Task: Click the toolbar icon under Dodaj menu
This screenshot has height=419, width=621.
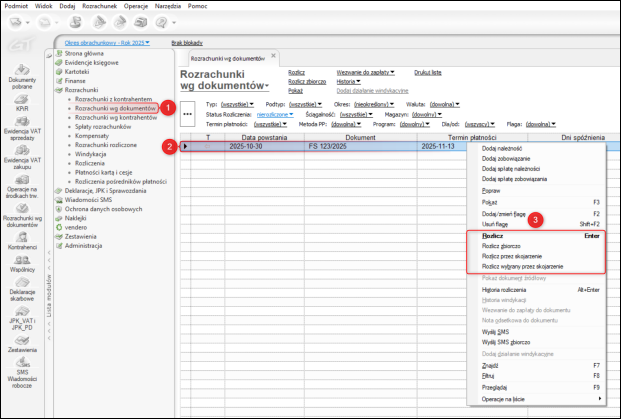Action: (x=75, y=23)
